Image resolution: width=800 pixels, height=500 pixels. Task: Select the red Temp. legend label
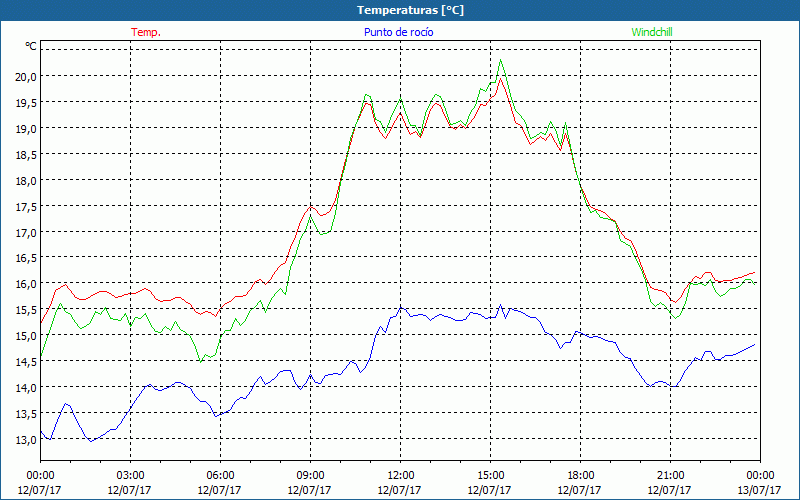[x=146, y=32]
